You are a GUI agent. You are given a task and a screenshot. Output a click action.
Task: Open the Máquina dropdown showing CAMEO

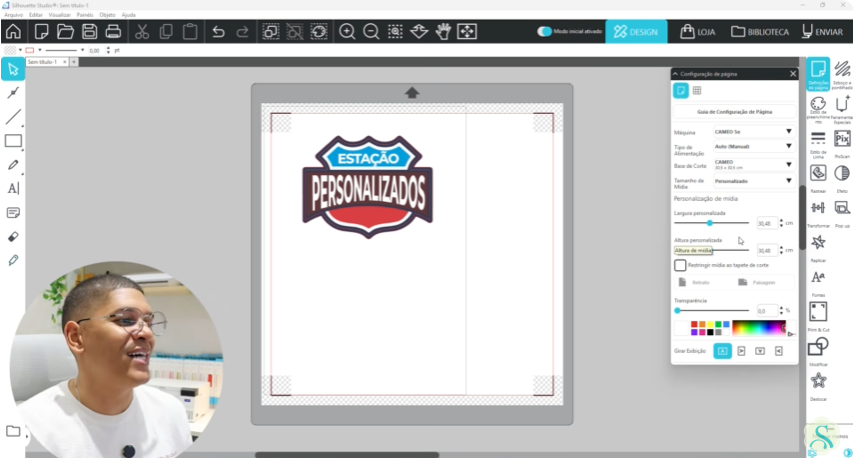[x=753, y=132]
